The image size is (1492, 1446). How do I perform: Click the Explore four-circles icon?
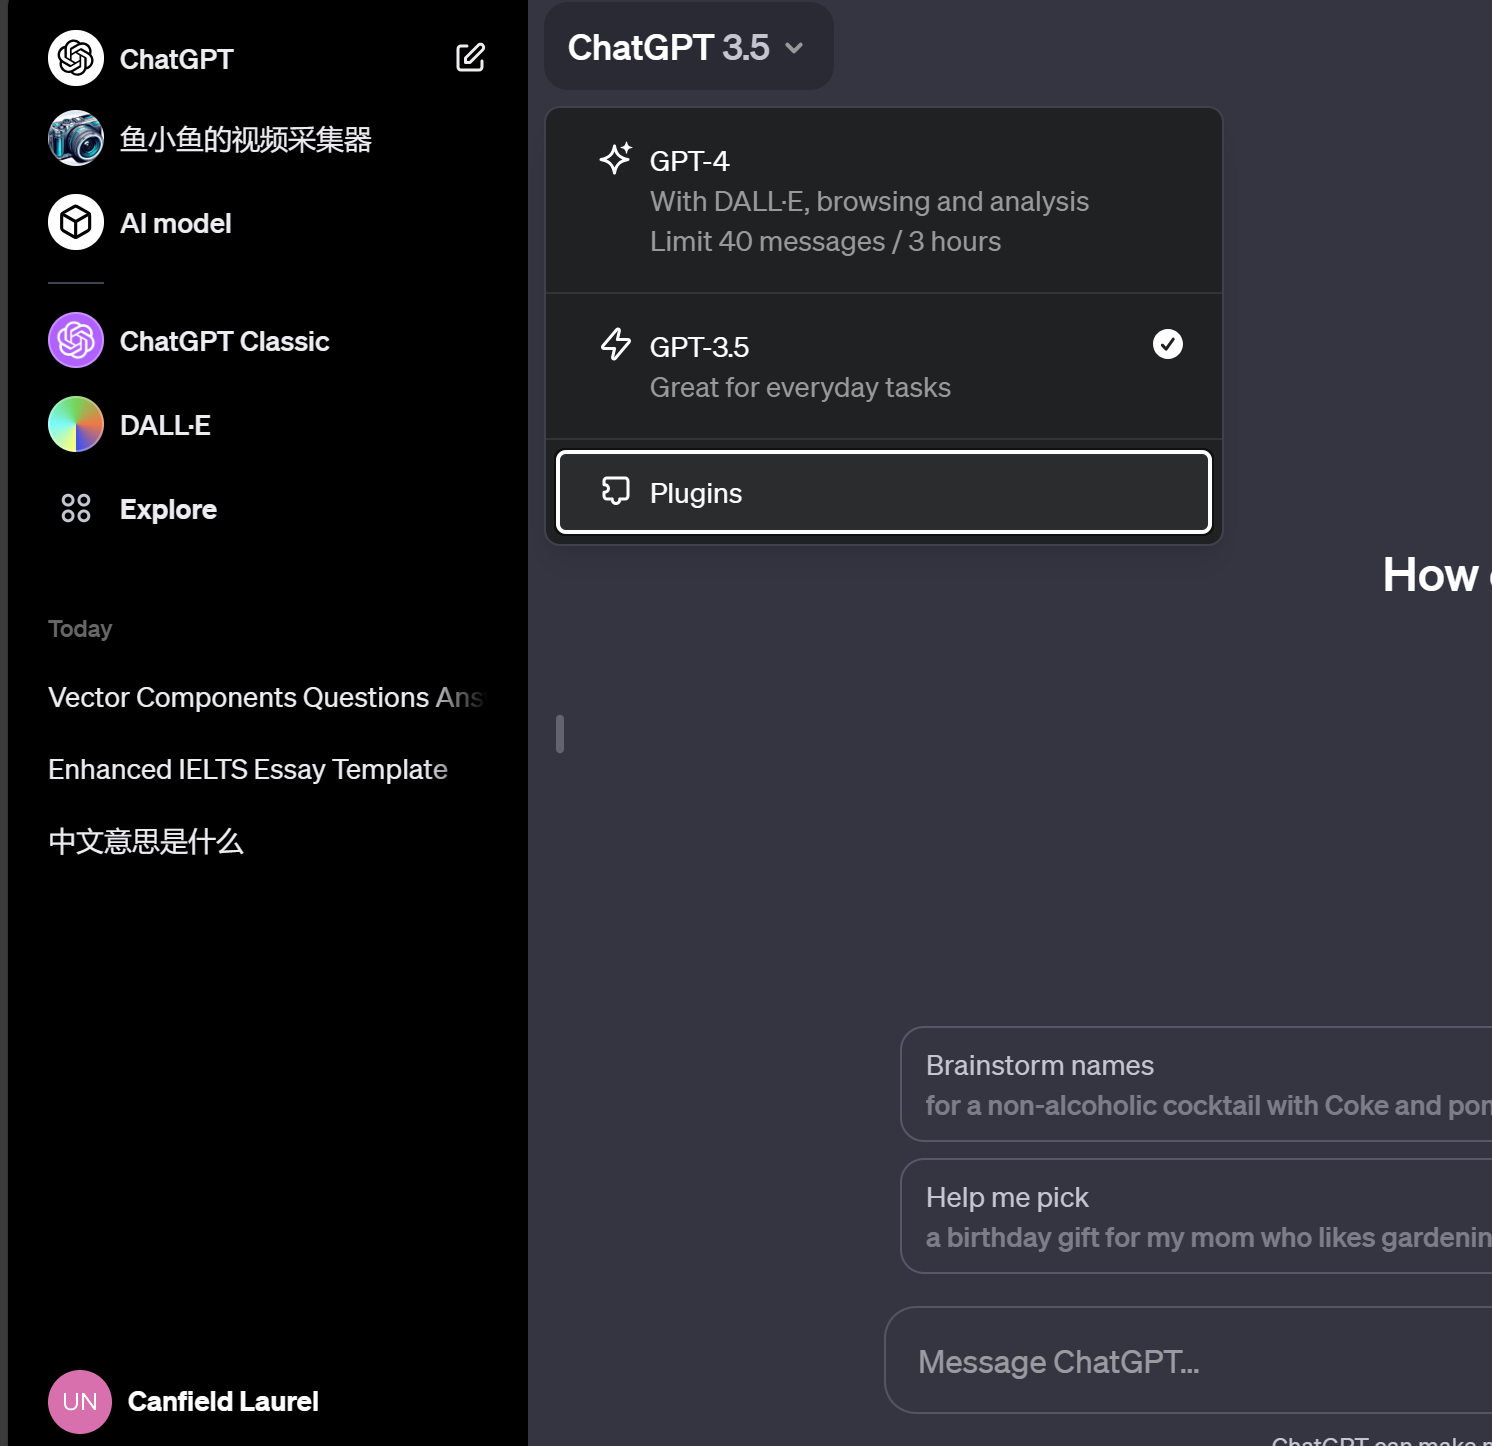pyautogui.click(x=76, y=508)
